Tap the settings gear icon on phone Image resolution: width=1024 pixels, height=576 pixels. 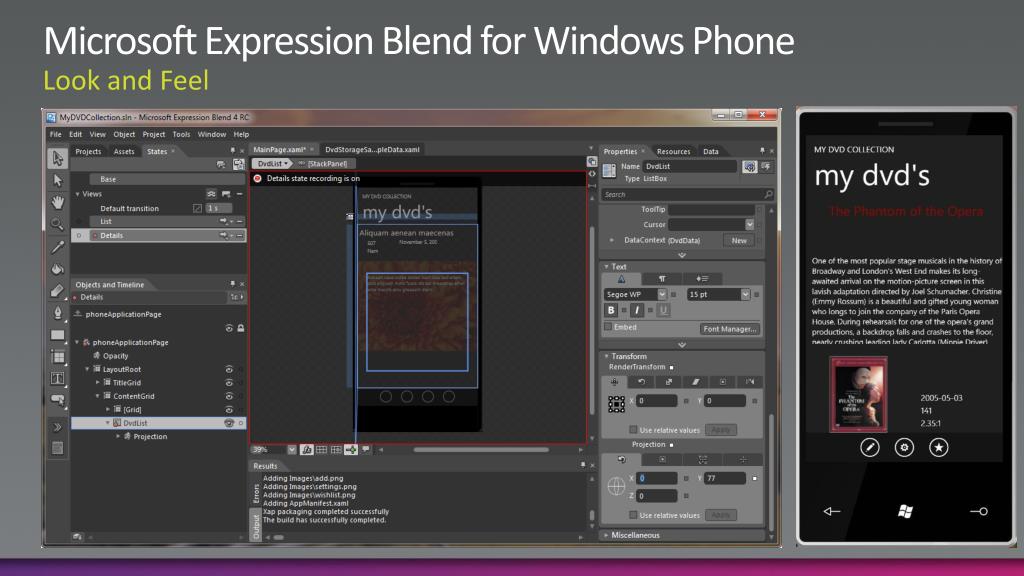click(904, 447)
